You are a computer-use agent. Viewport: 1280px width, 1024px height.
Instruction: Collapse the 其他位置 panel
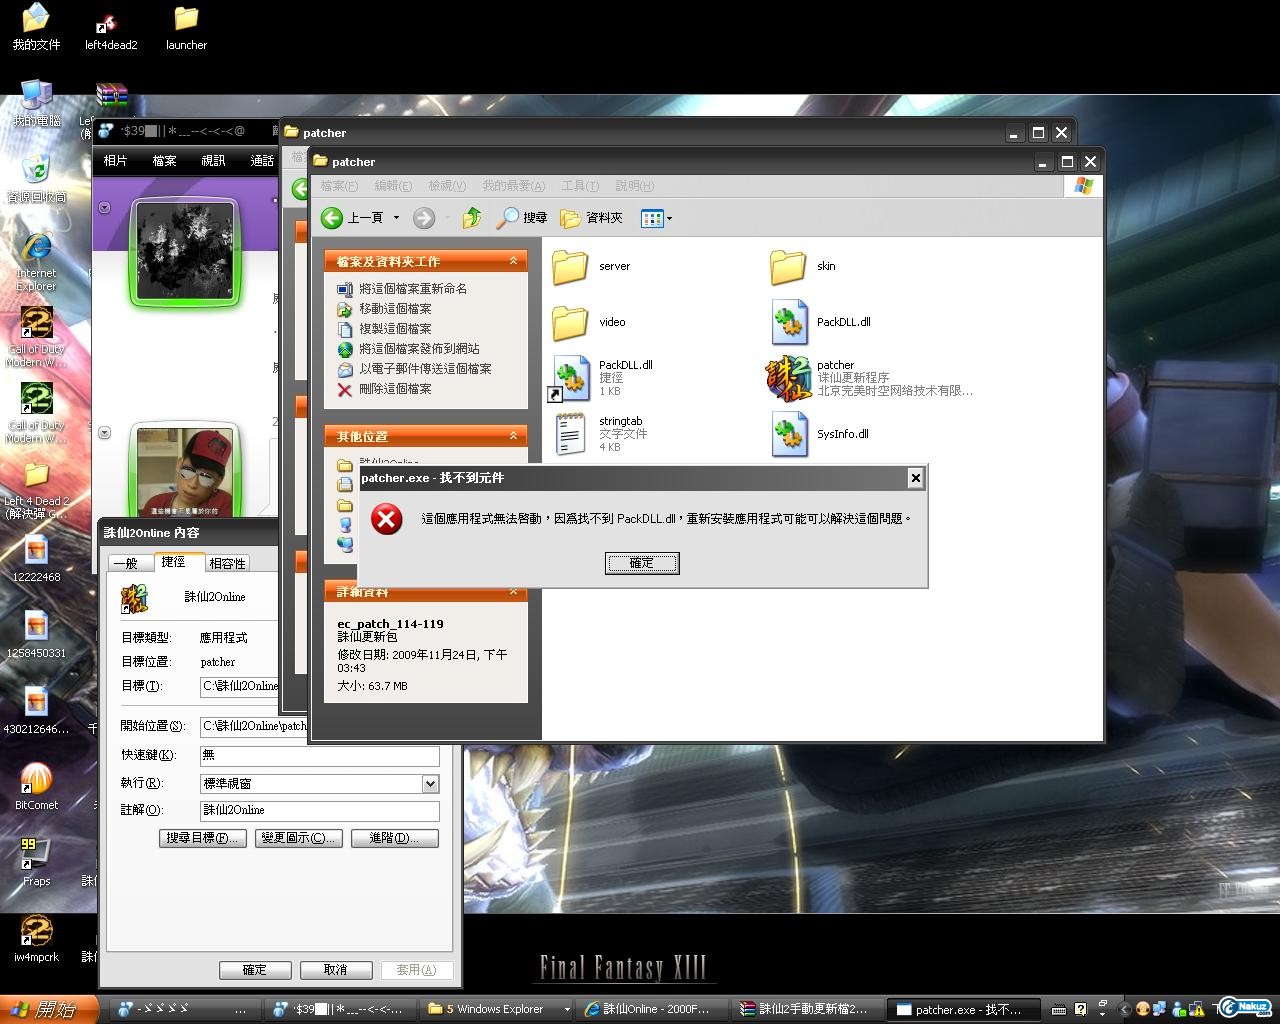click(513, 436)
